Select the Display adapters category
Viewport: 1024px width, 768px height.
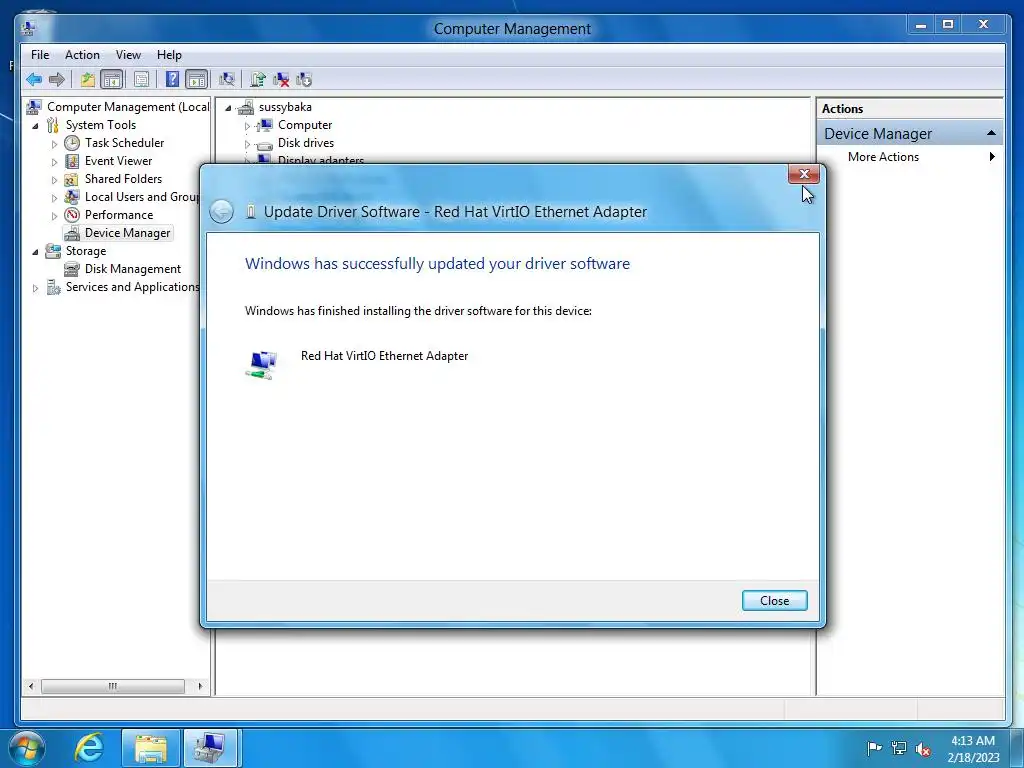tap(321, 159)
